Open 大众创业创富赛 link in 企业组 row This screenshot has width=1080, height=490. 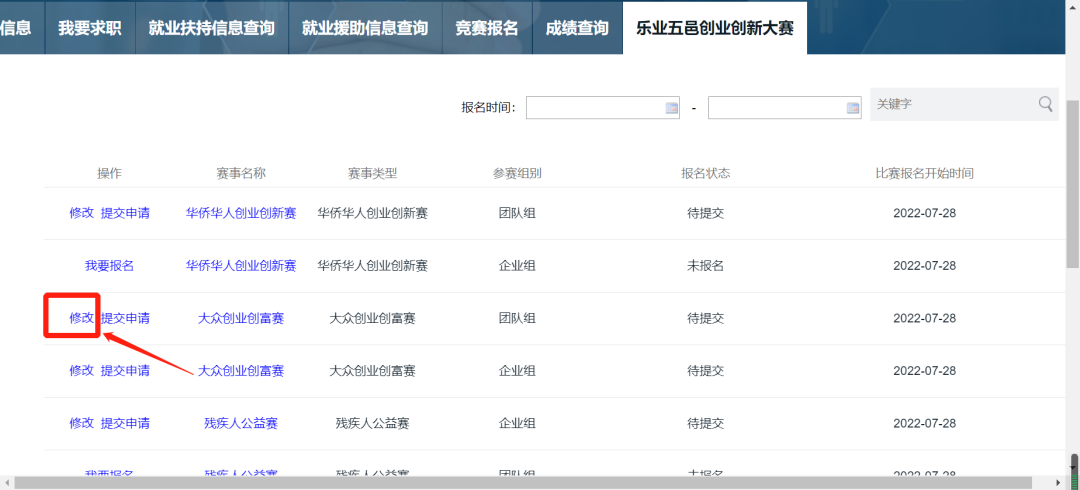tap(241, 371)
